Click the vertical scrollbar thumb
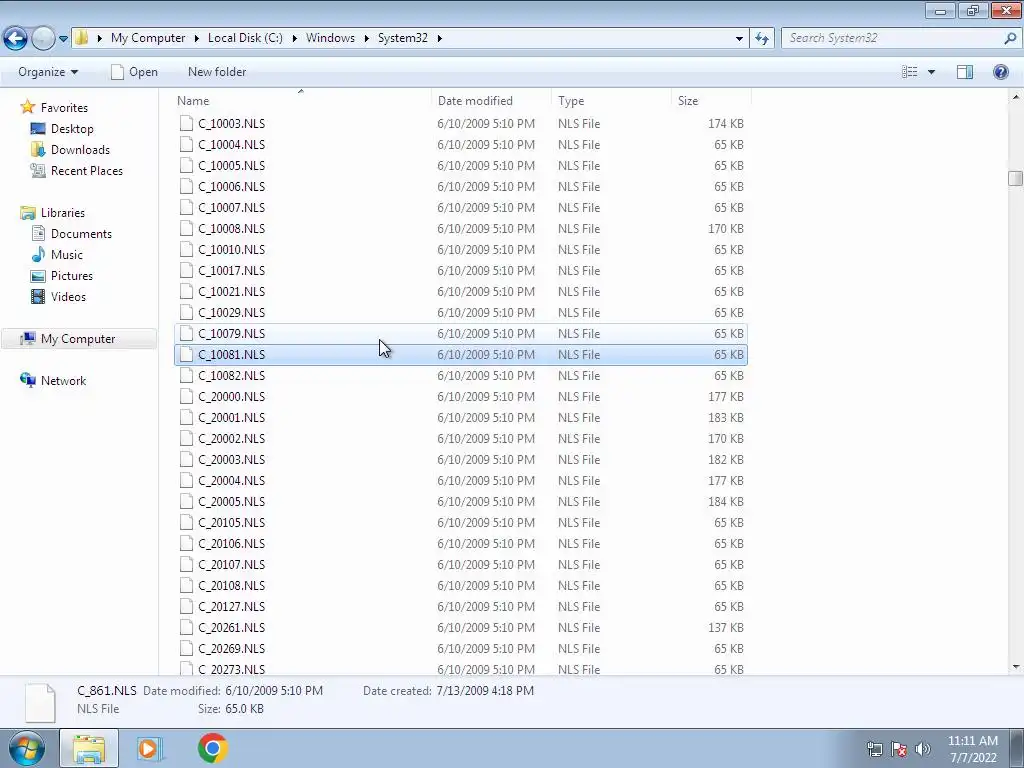Image resolution: width=1024 pixels, height=768 pixels. 1015,178
